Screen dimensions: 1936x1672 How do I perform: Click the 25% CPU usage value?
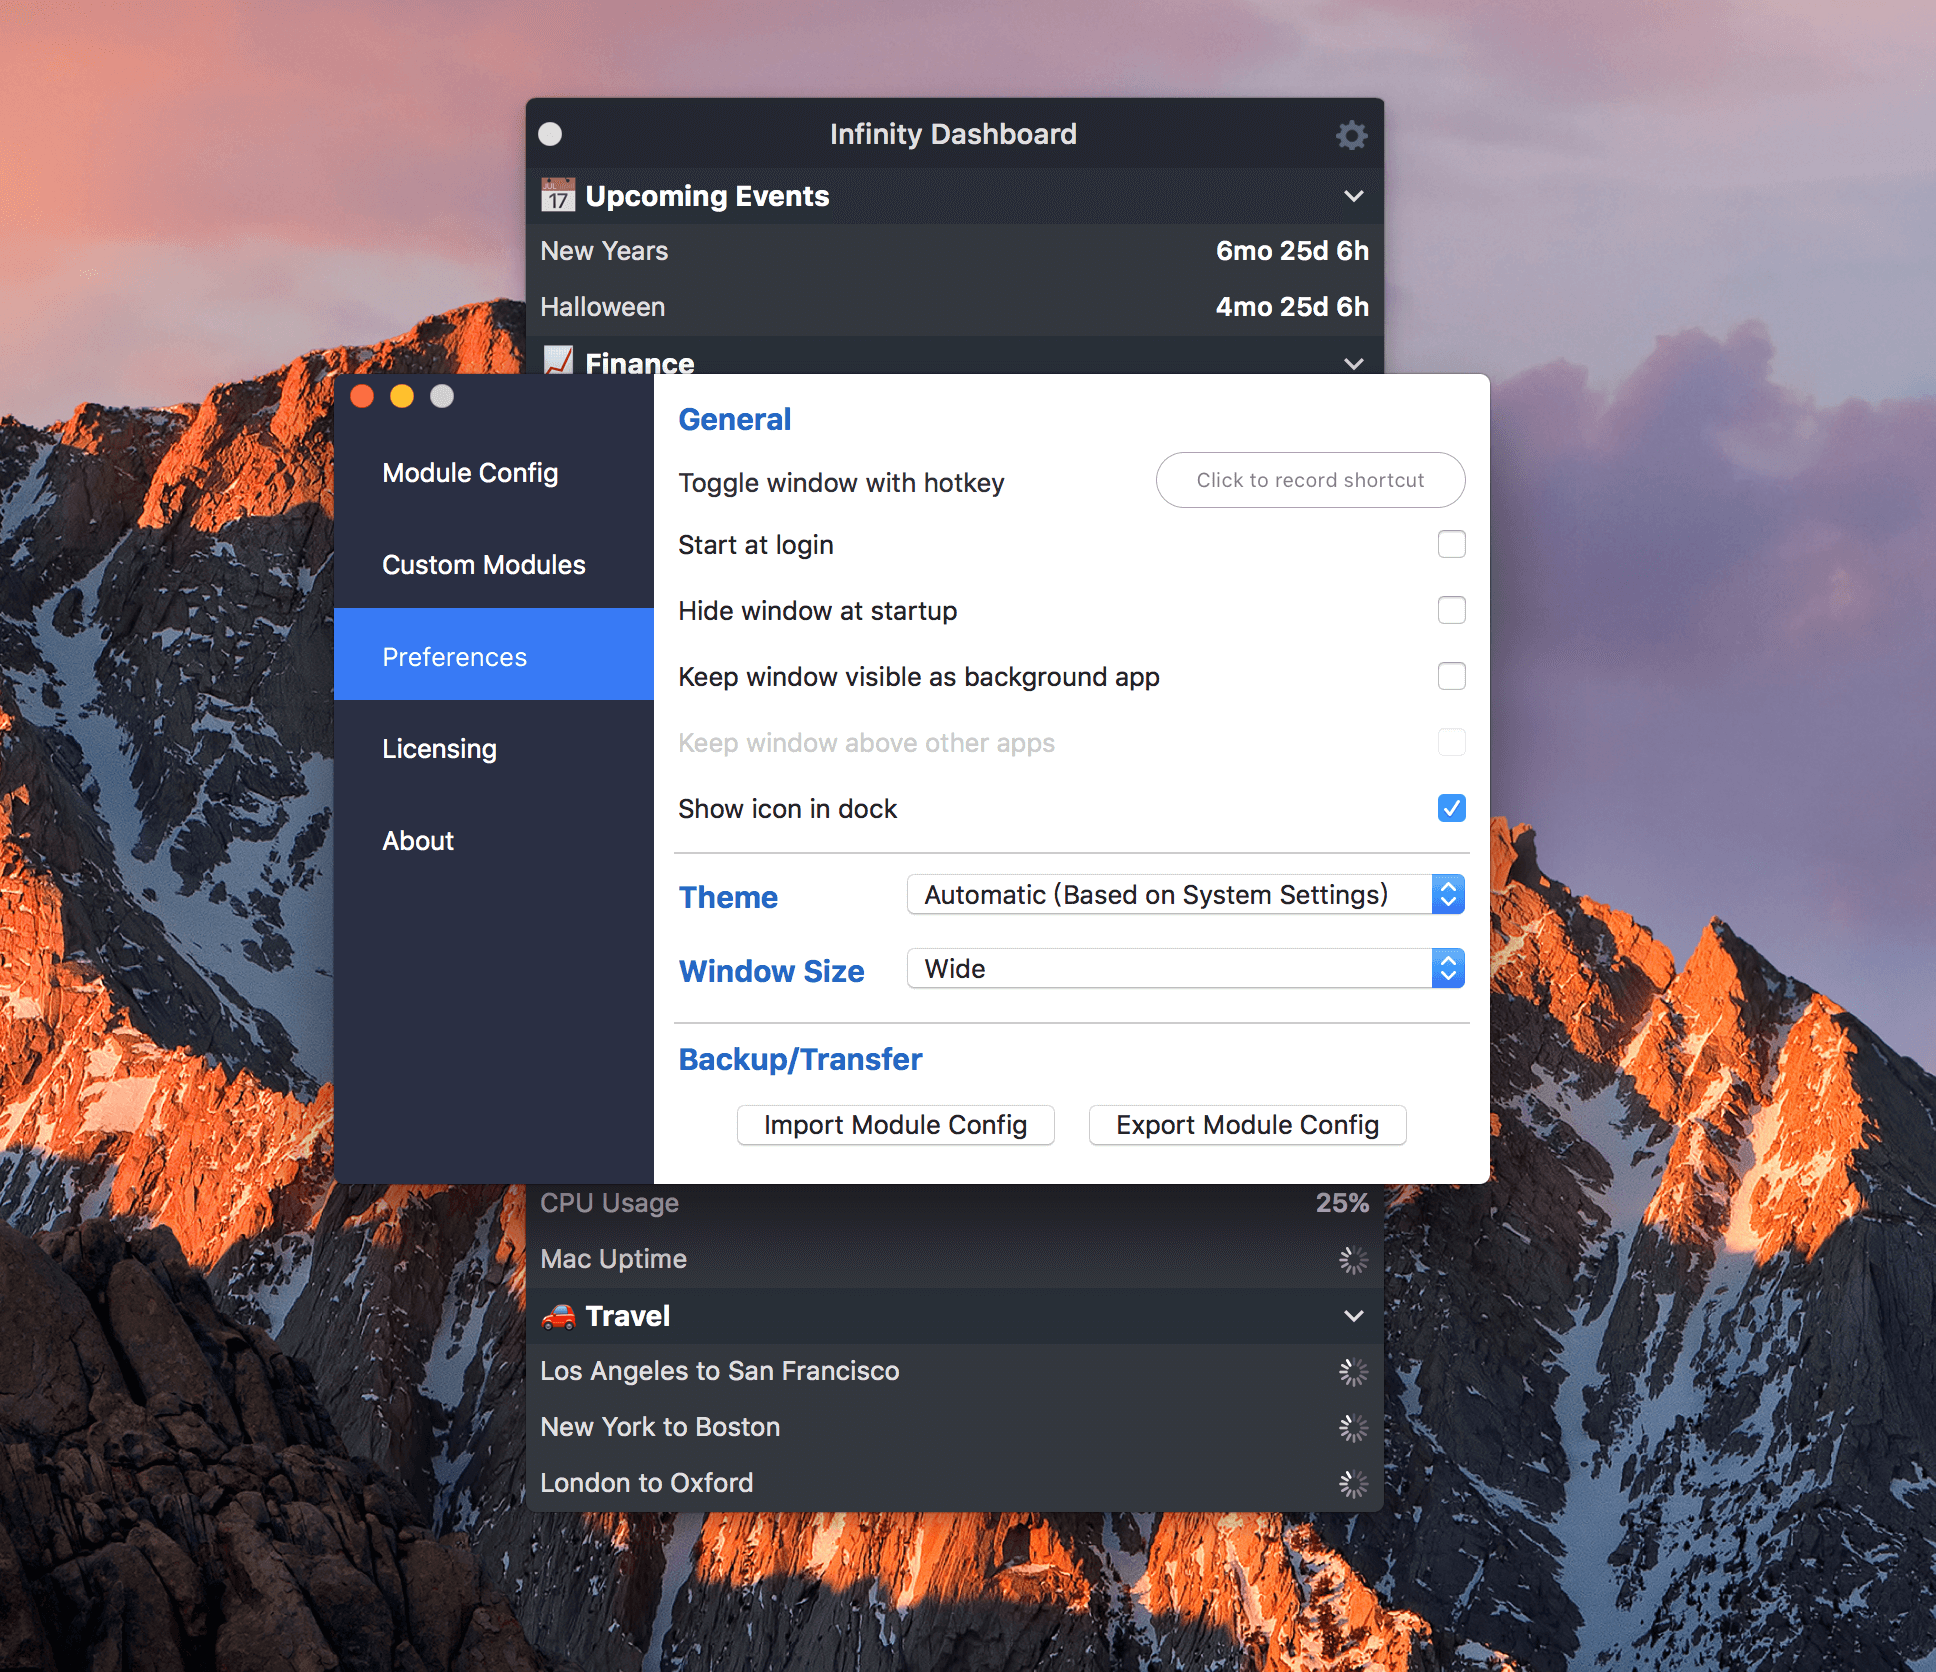coord(1342,1203)
